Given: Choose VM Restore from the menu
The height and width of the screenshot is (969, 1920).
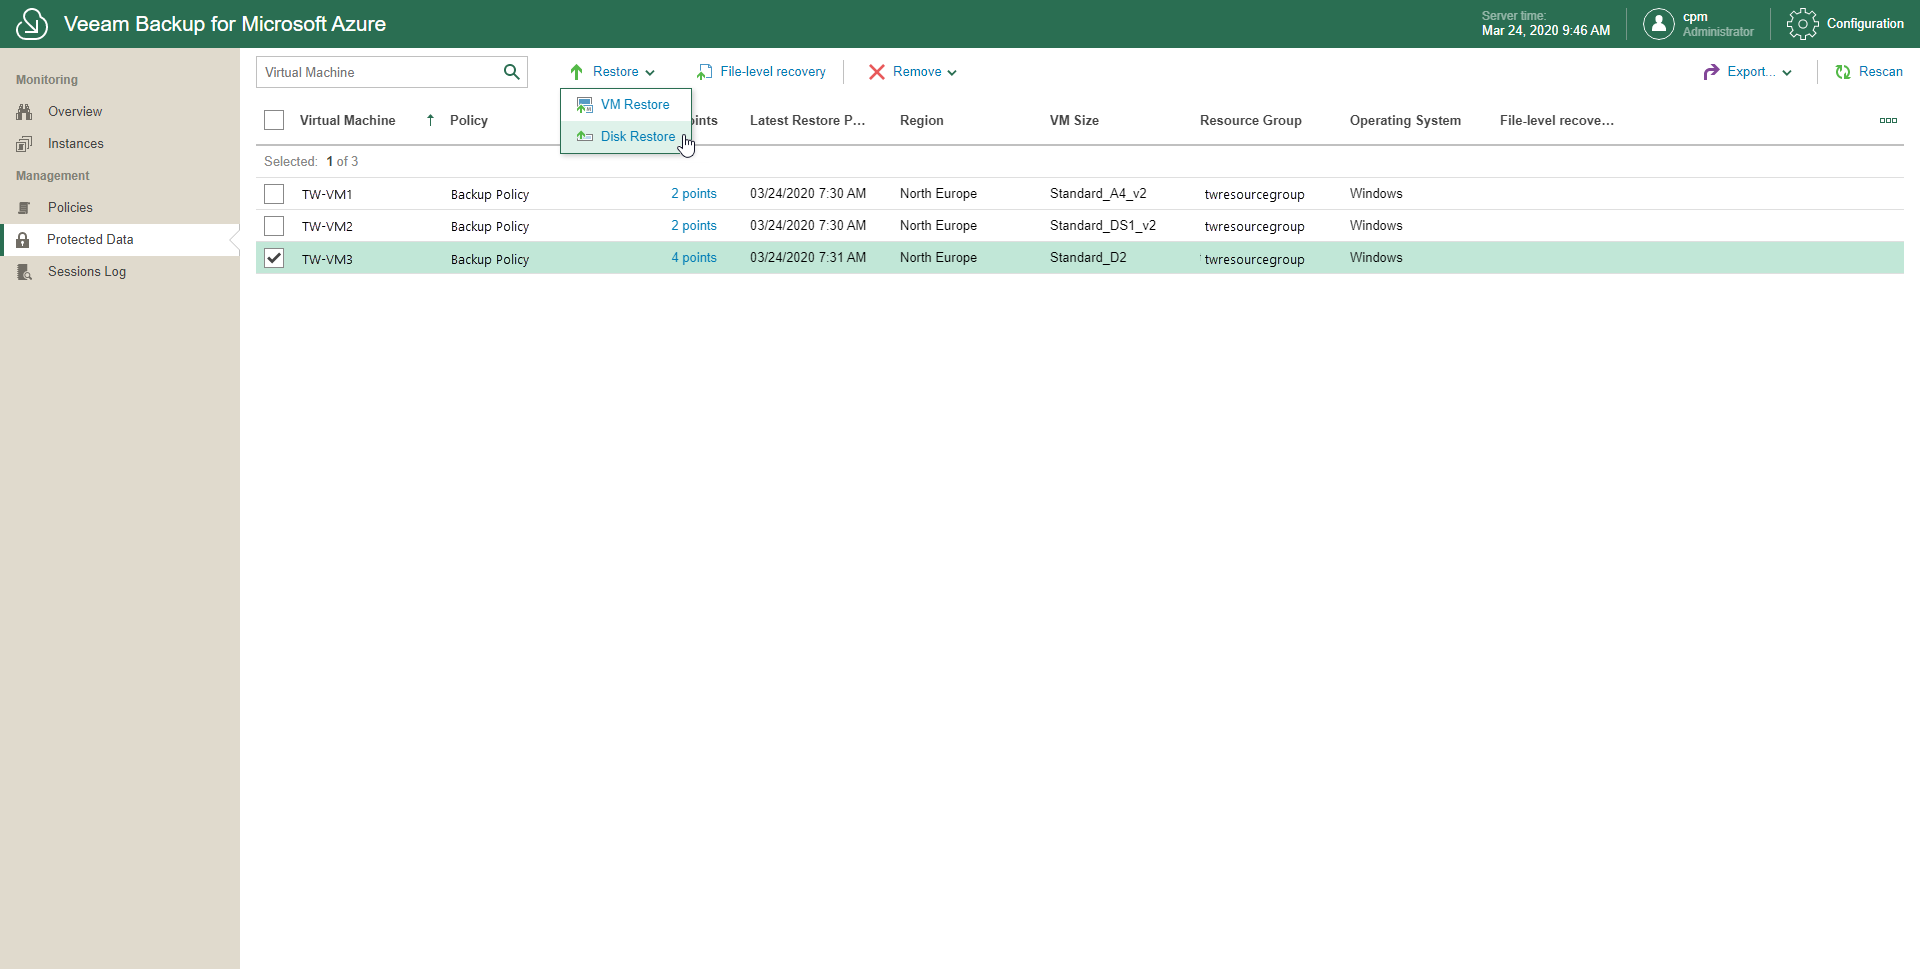Looking at the screenshot, I should click(634, 105).
